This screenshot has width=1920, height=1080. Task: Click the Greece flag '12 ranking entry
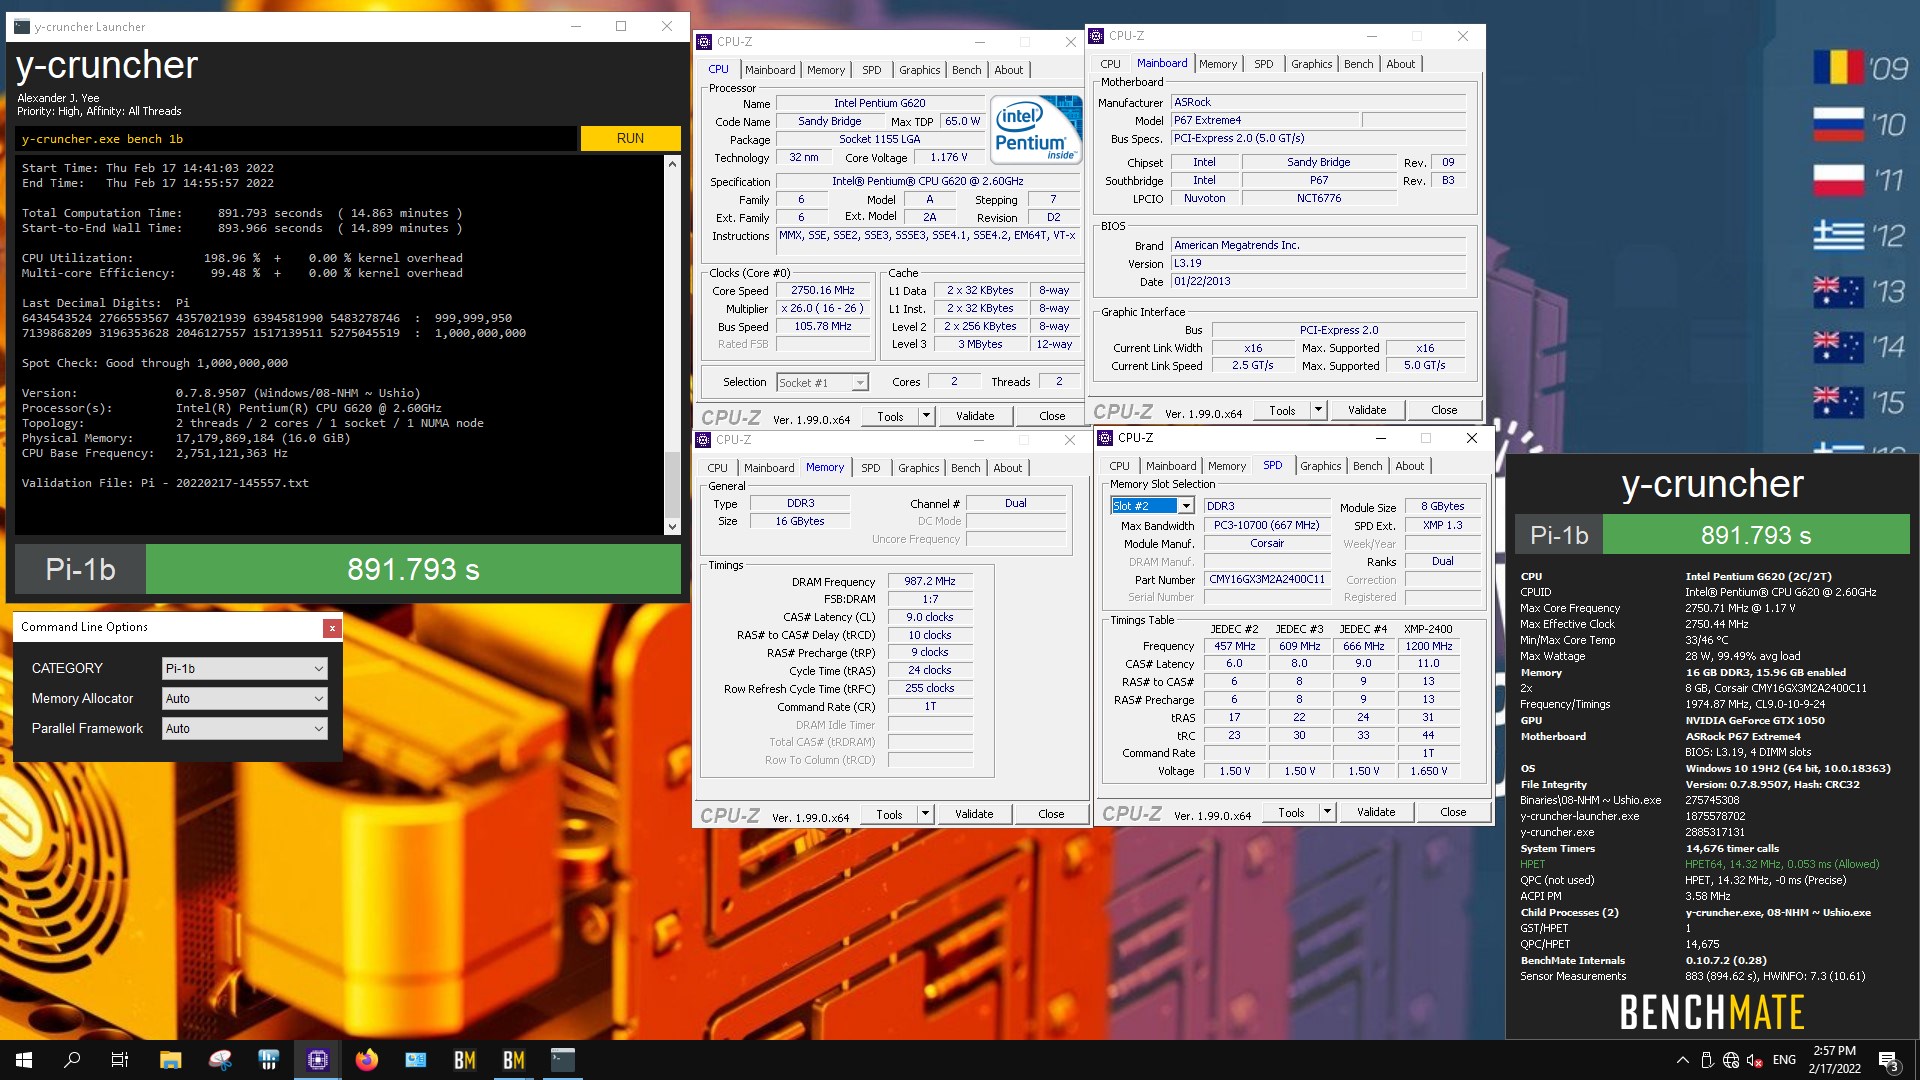coord(1861,236)
